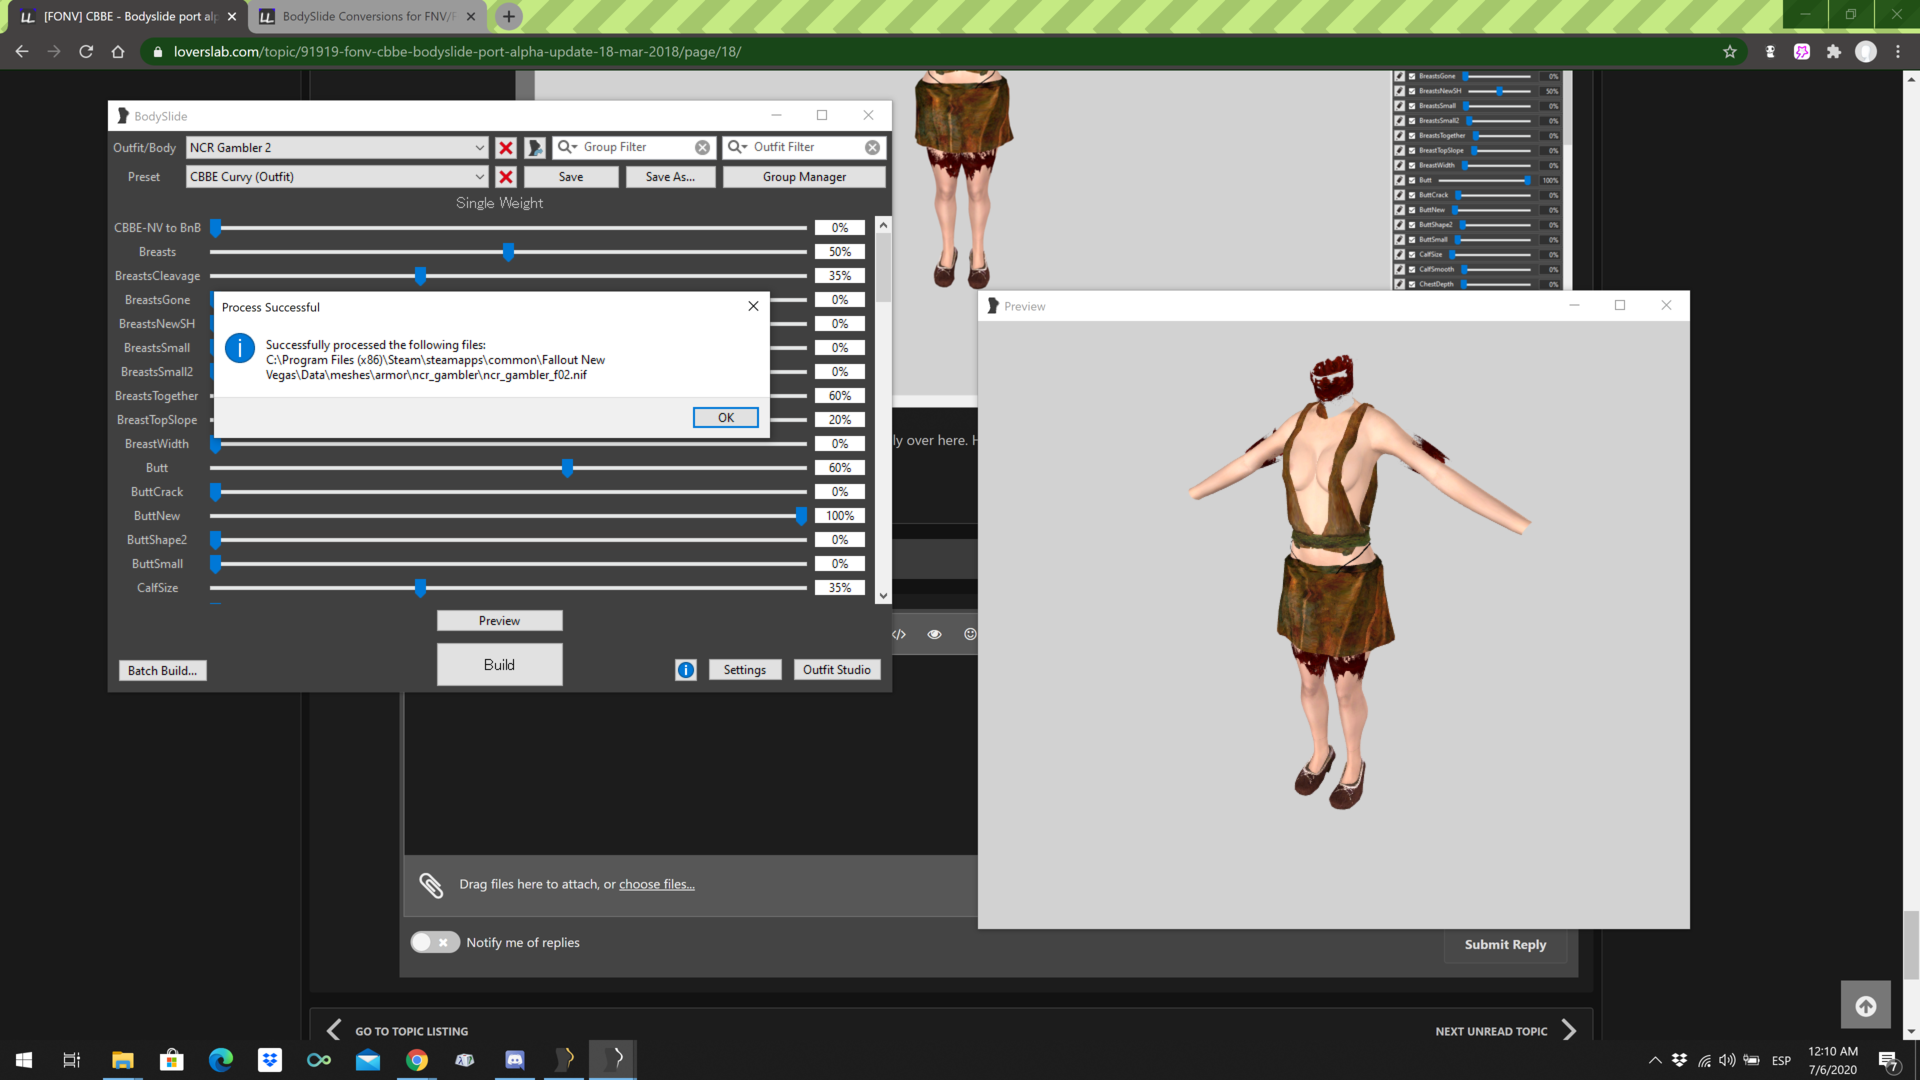Go to topic listing
1920x1080 pixels.
pyautogui.click(x=397, y=1031)
